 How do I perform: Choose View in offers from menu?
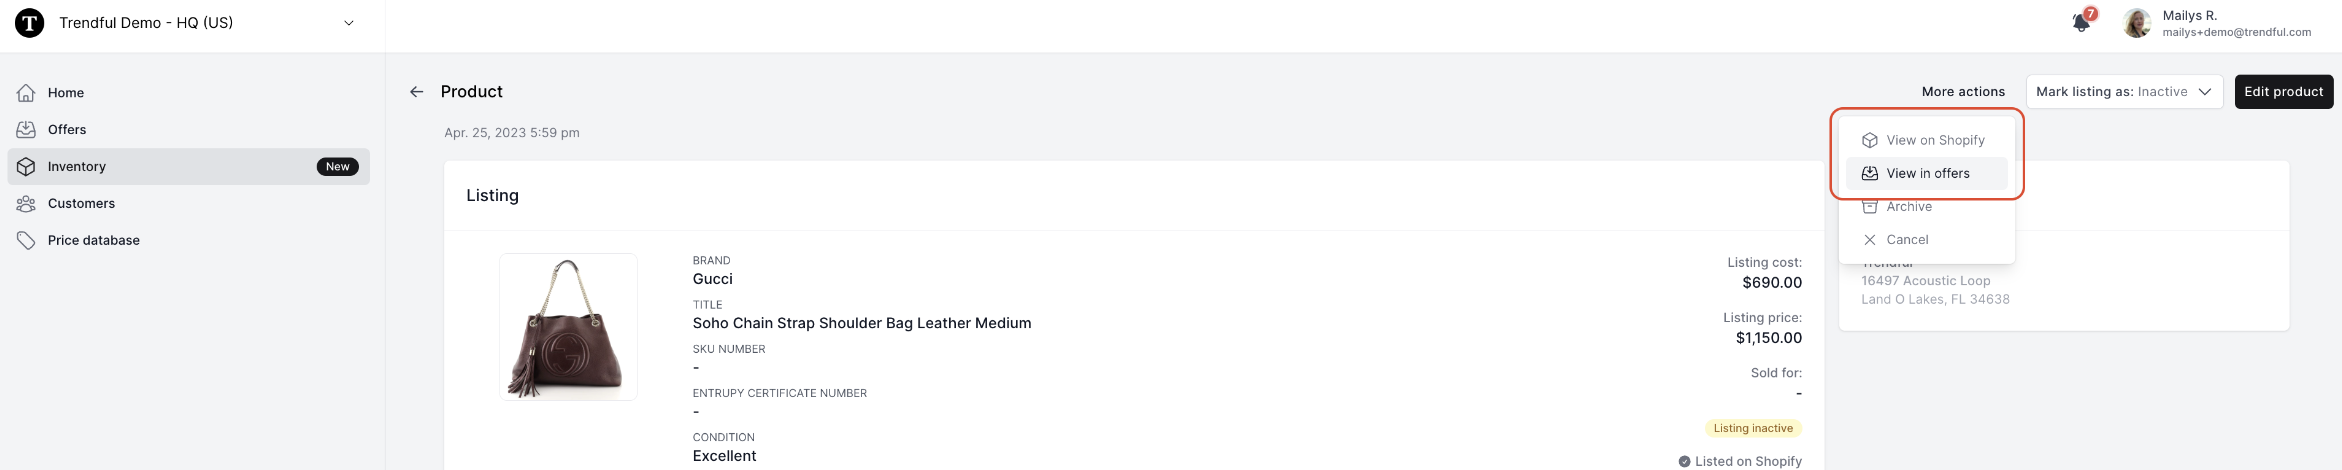1926,174
